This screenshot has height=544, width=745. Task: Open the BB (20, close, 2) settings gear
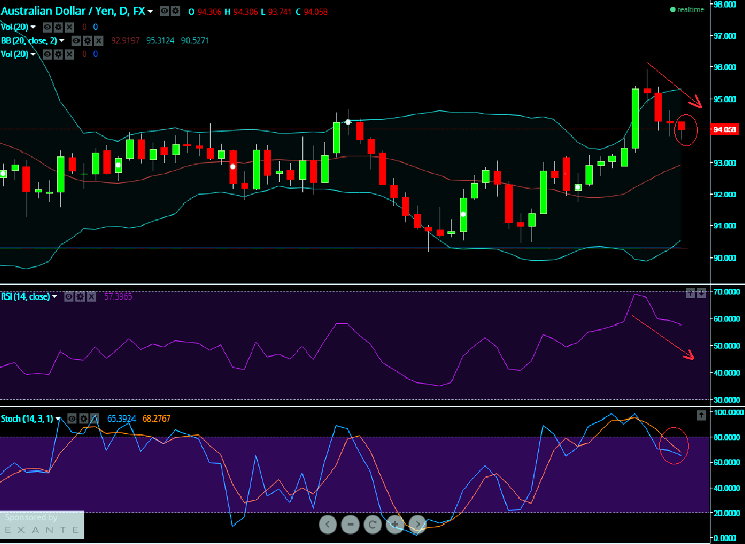(x=87, y=41)
